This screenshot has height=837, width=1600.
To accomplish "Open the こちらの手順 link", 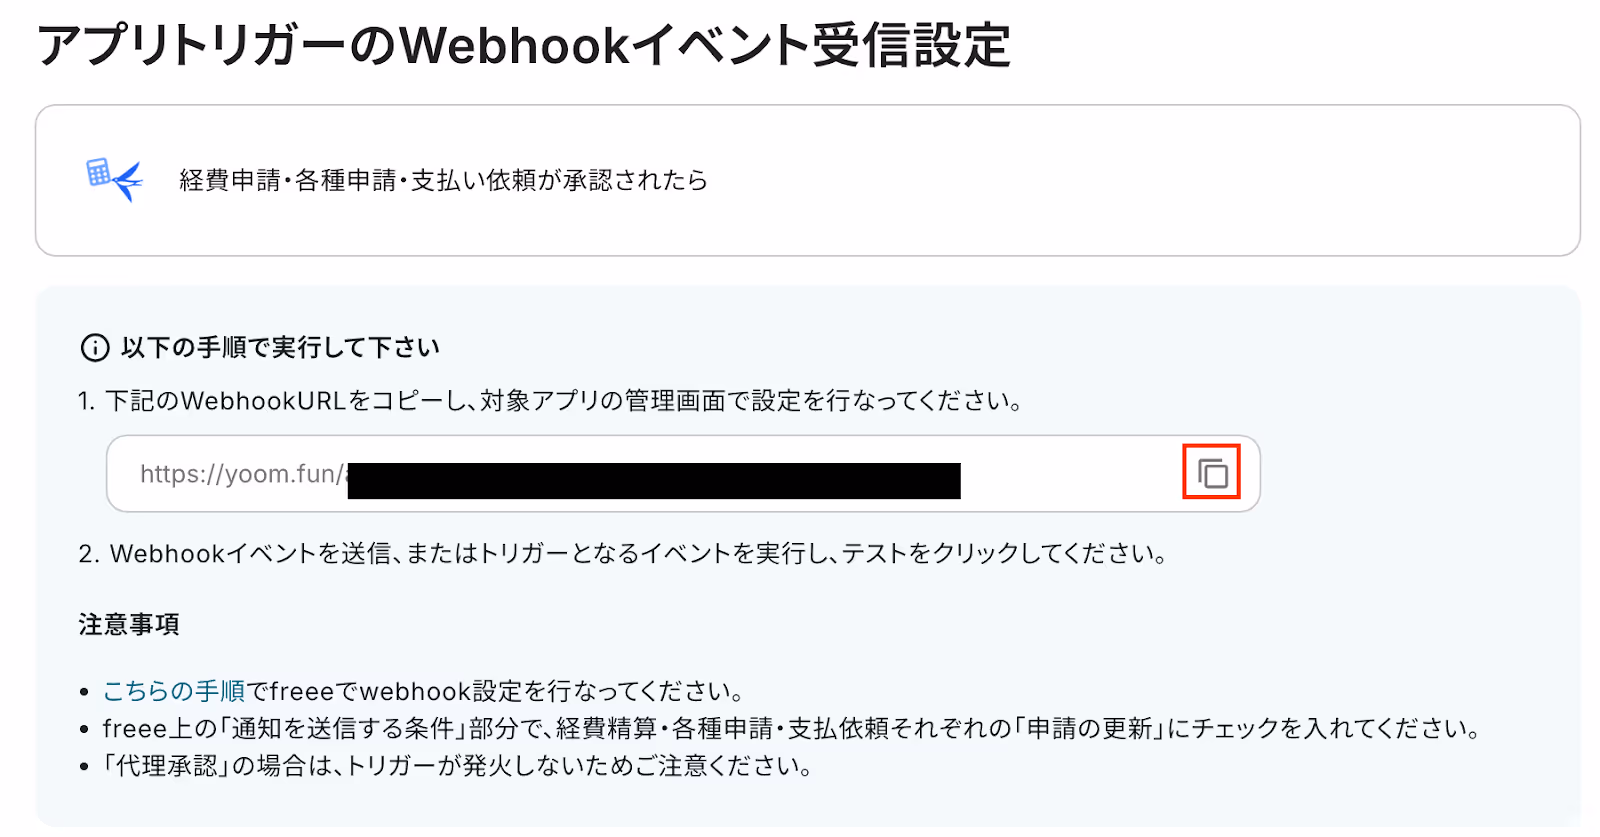I will click(x=174, y=691).
